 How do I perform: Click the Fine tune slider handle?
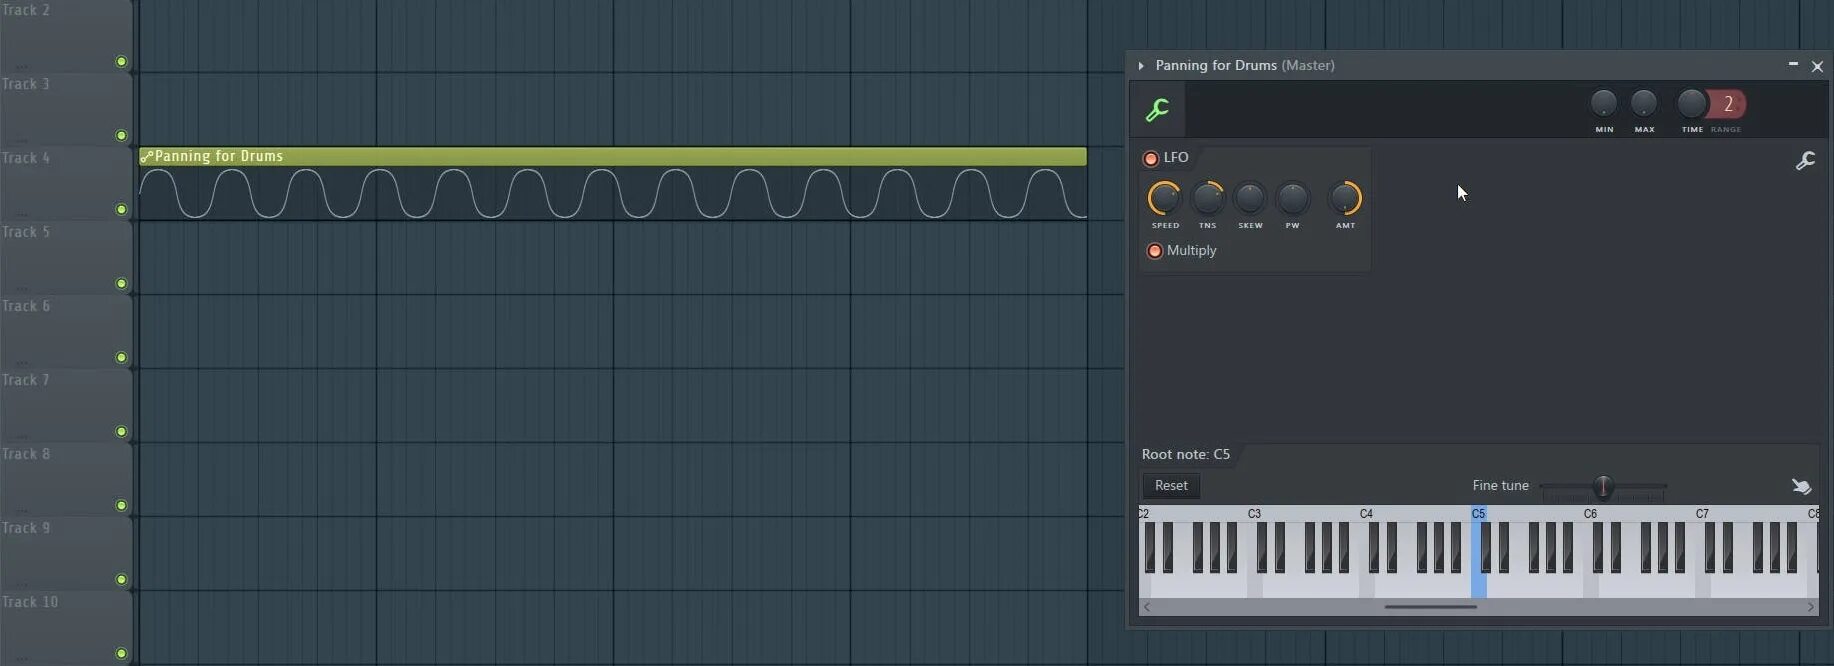[1603, 487]
